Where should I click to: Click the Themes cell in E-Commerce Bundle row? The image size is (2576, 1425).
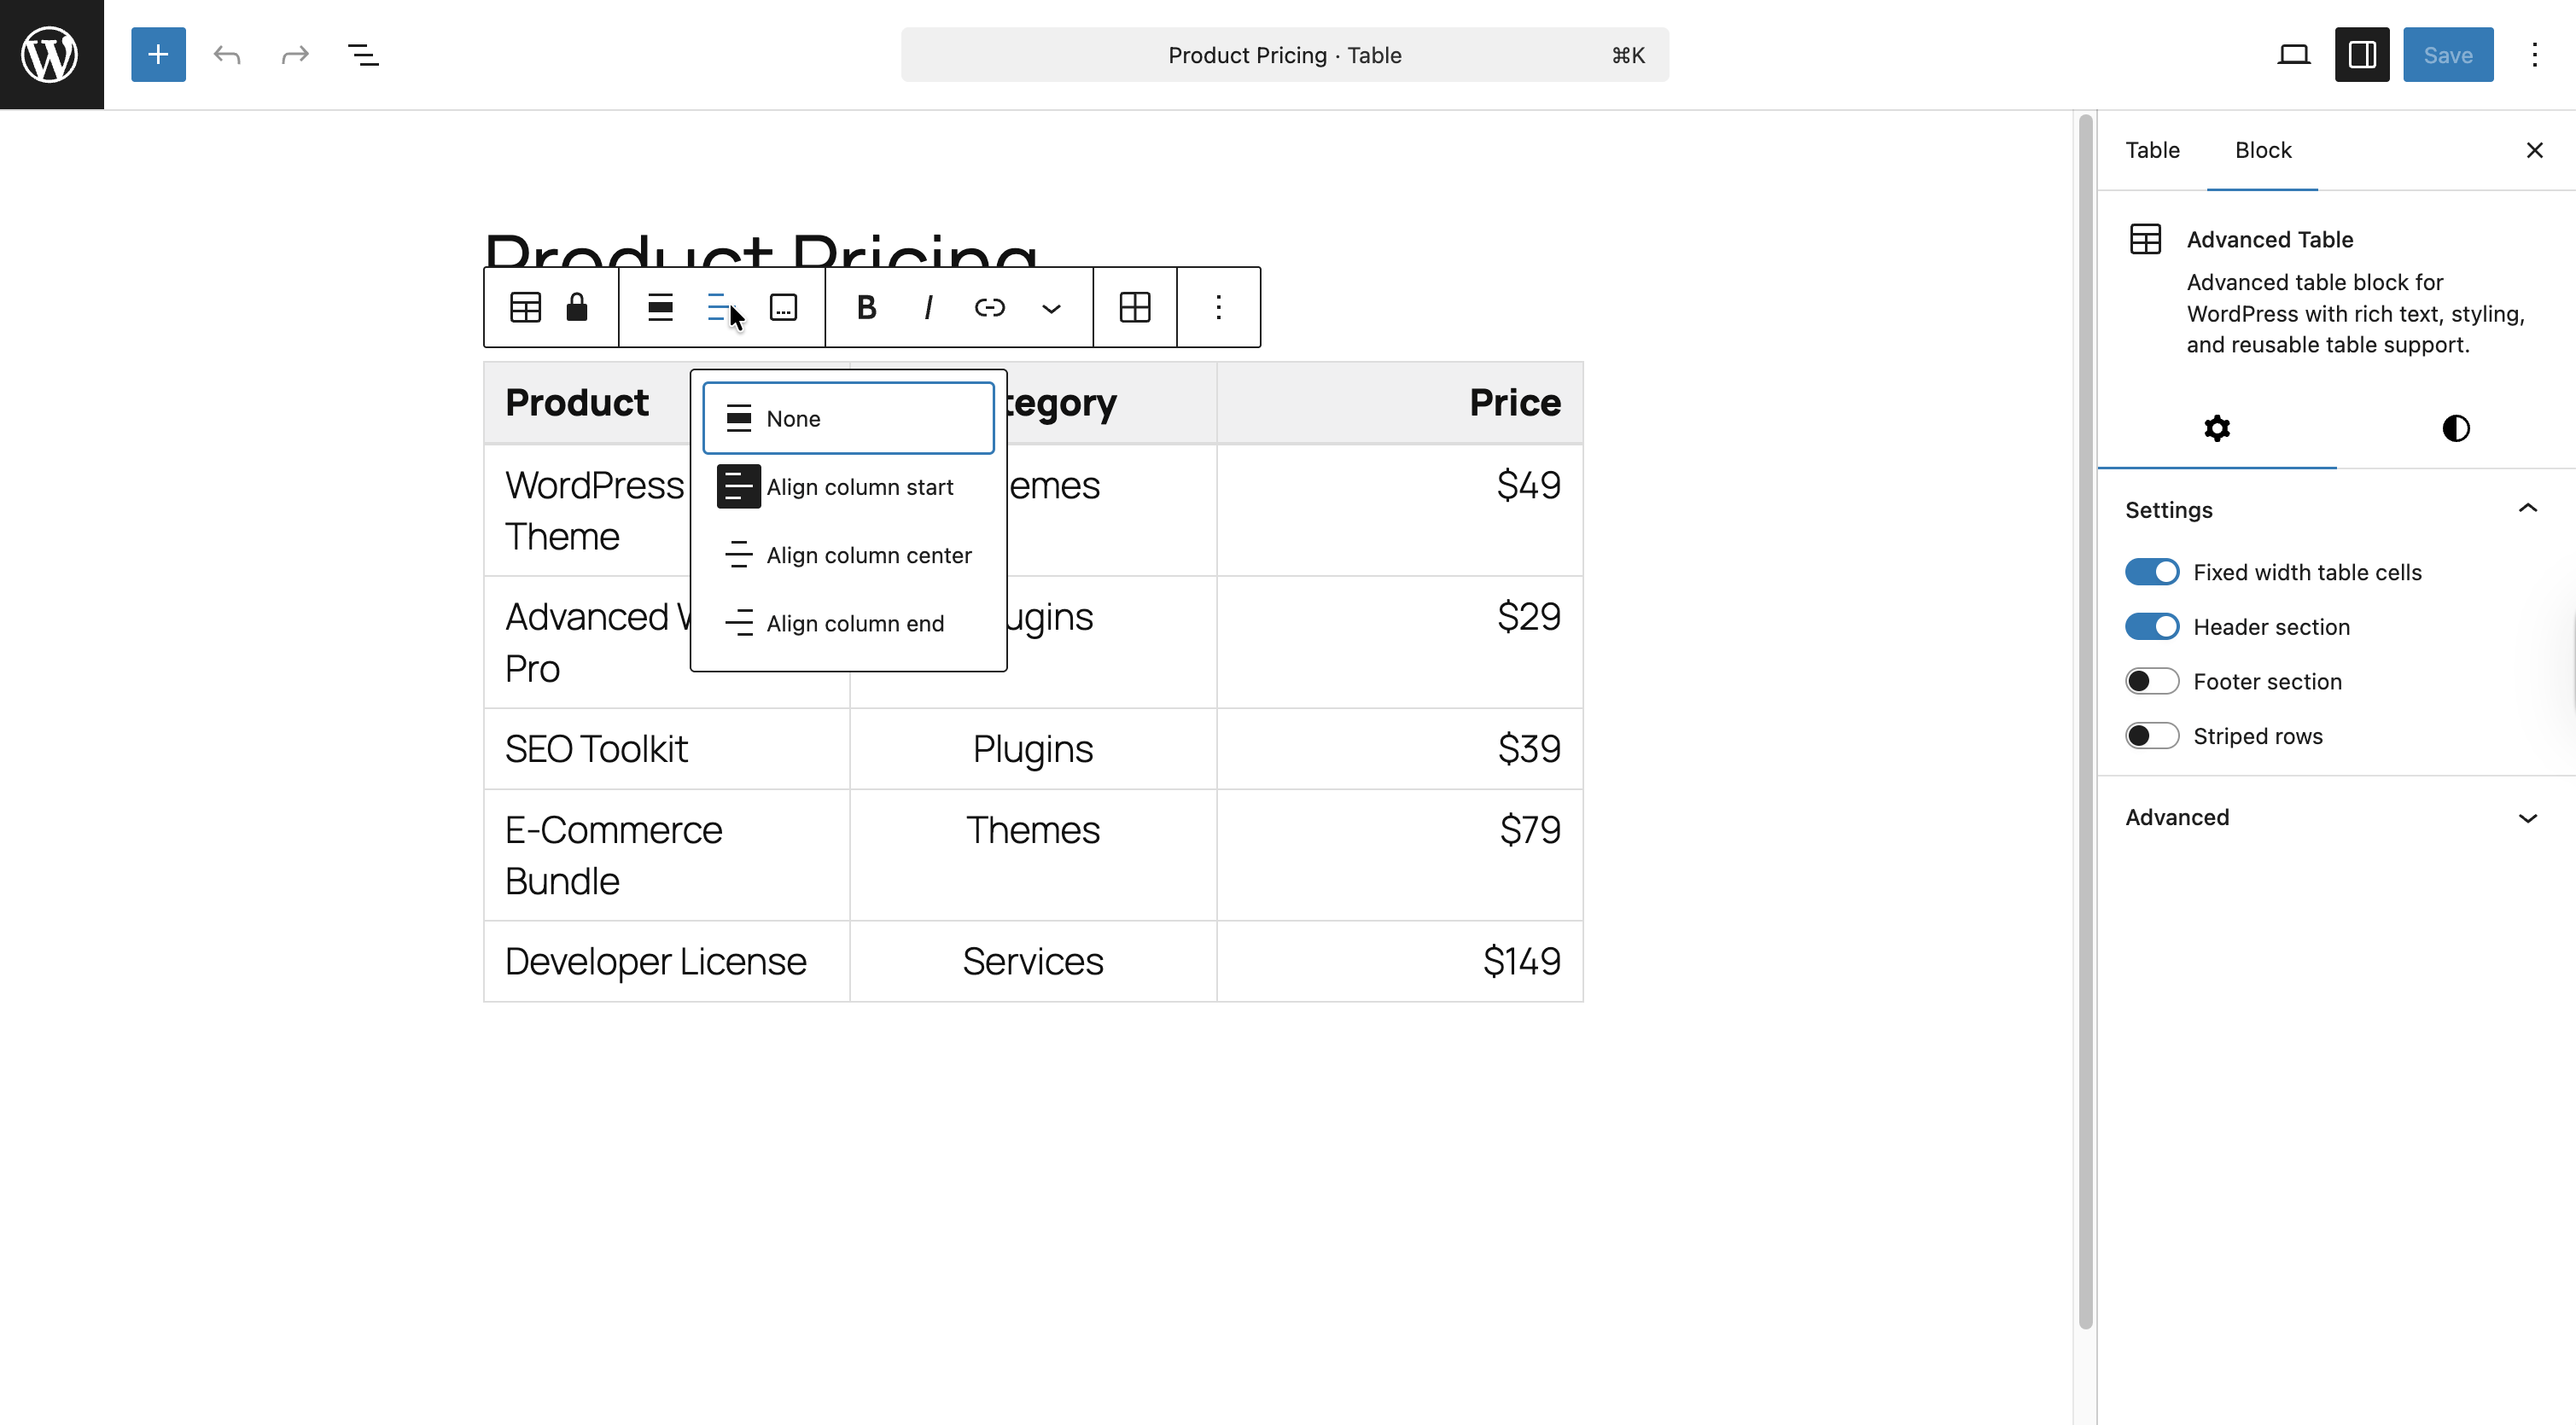1033,856
